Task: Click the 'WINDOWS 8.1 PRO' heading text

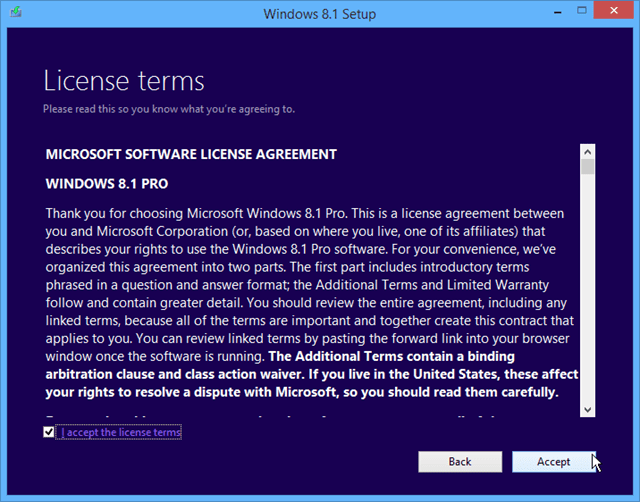Action: 107,184
